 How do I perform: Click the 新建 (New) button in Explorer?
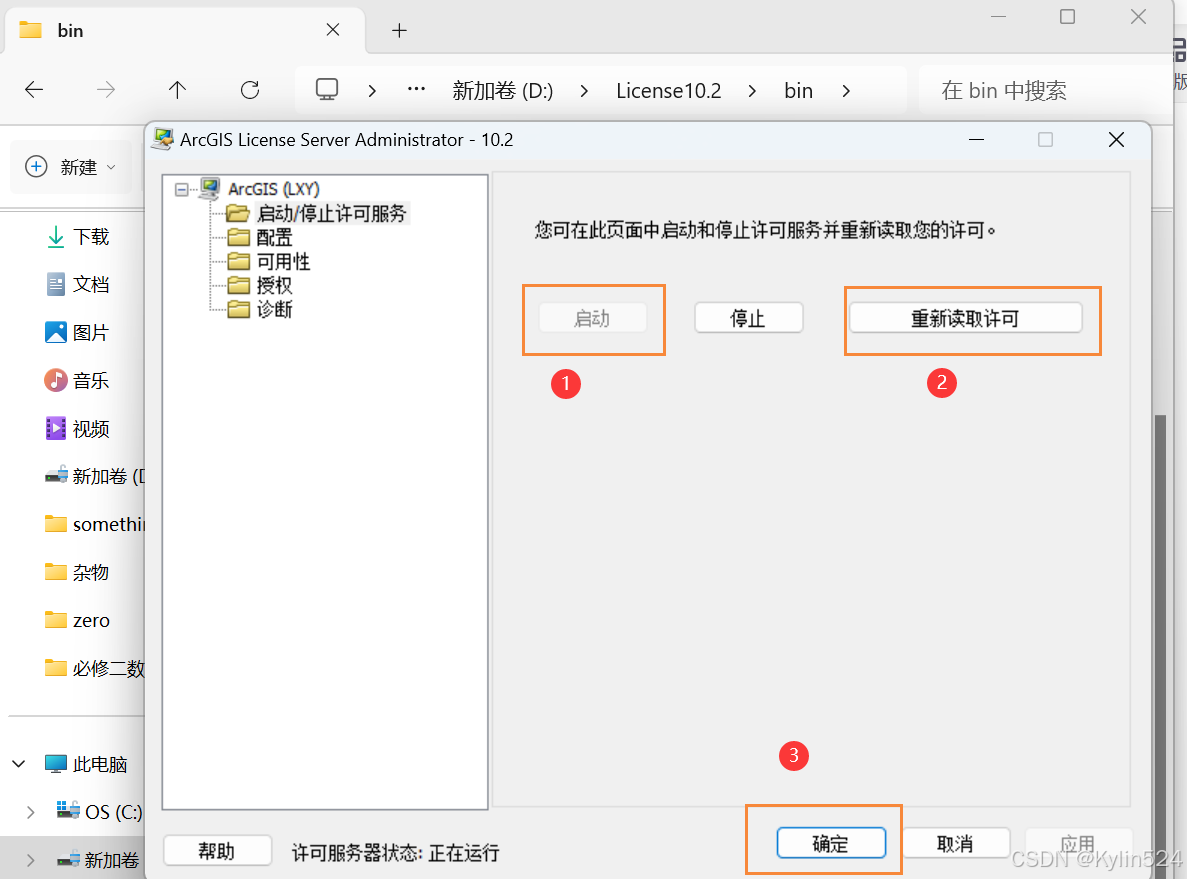click(70, 167)
